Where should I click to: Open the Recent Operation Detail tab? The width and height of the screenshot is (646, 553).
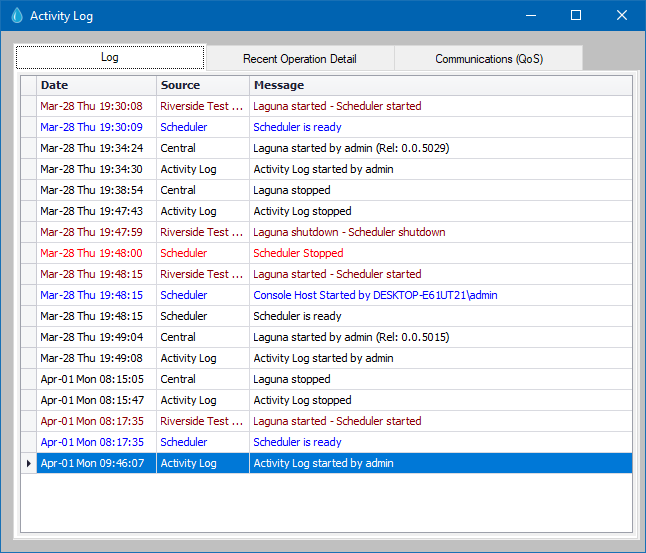tap(300, 59)
